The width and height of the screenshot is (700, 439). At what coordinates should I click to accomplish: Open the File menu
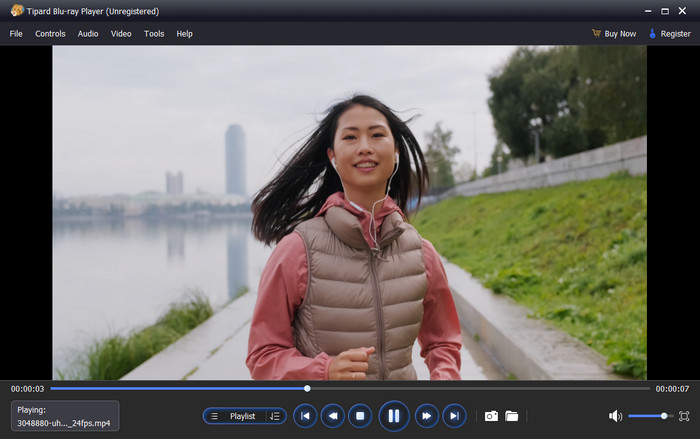tap(16, 33)
